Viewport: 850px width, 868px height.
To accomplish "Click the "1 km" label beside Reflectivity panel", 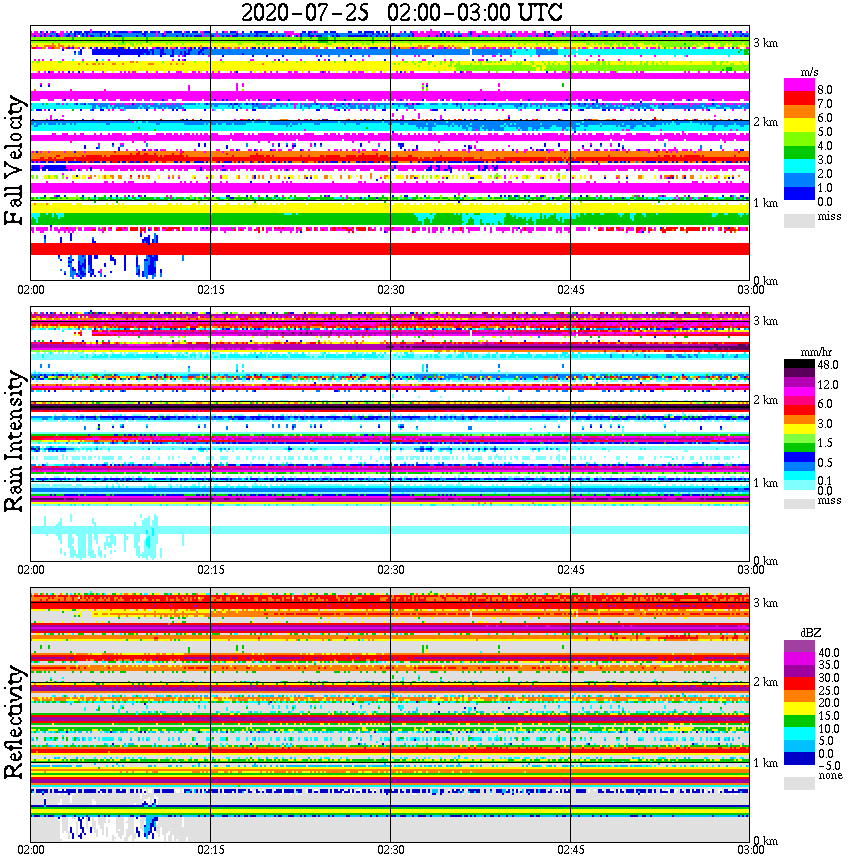I will pyautogui.click(x=765, y=763).
